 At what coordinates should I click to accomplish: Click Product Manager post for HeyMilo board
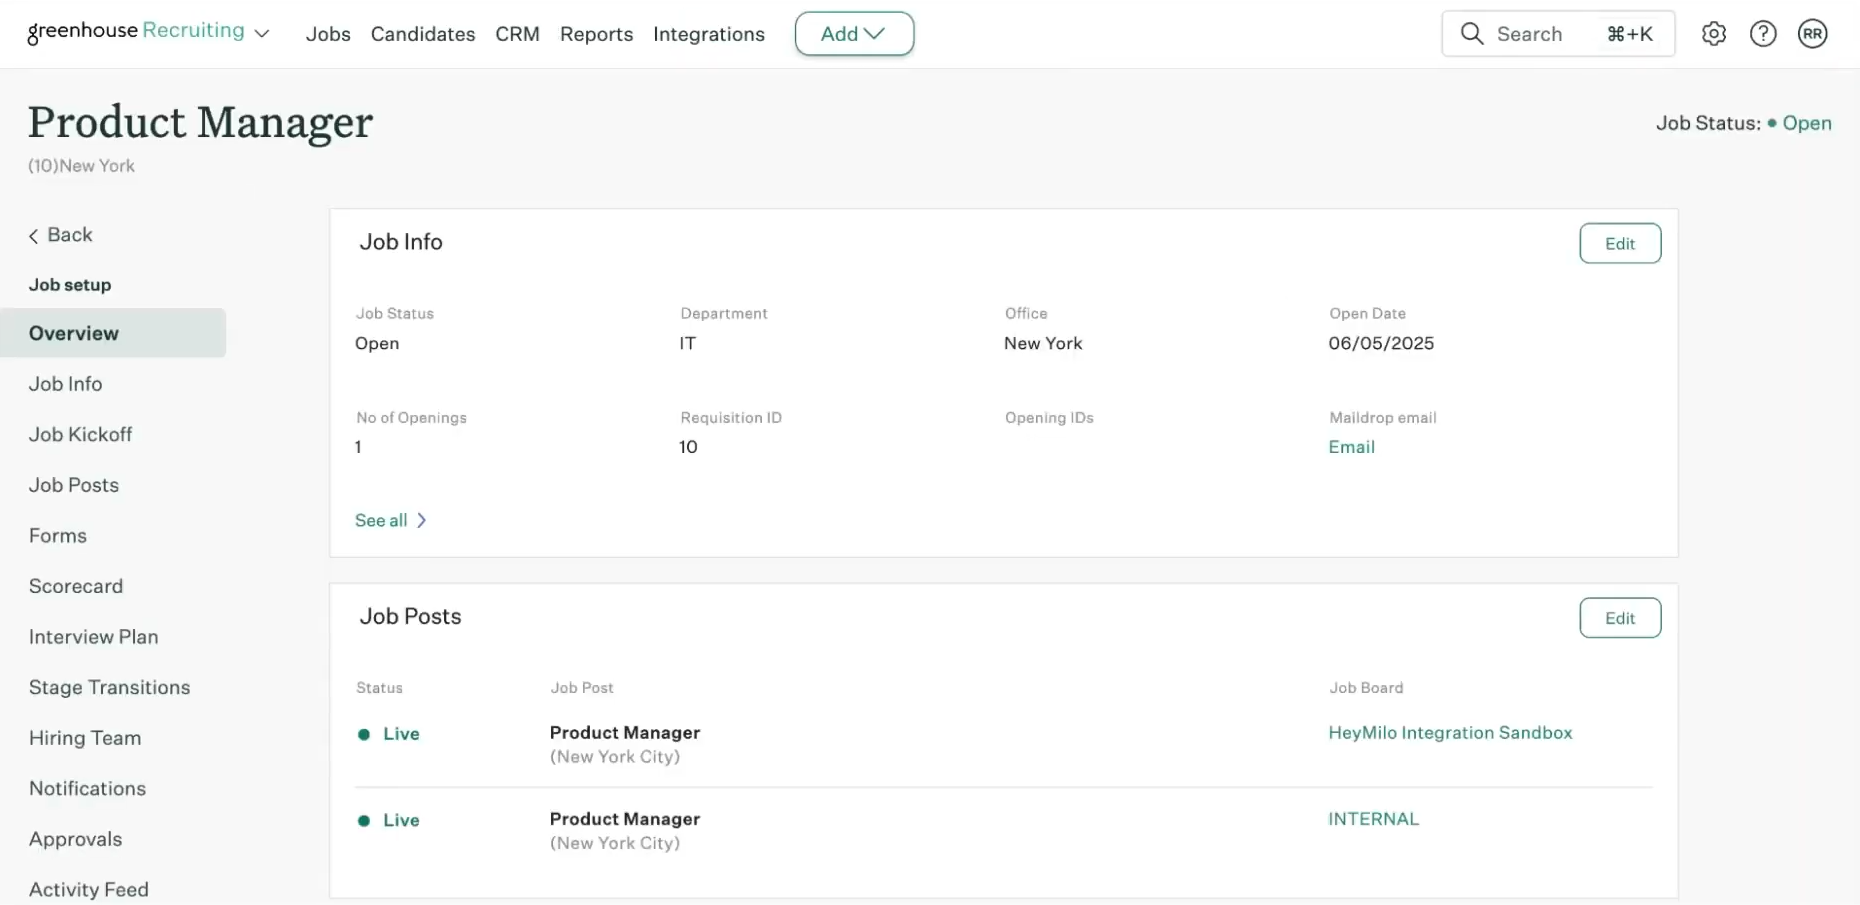(x=625, y=733)
